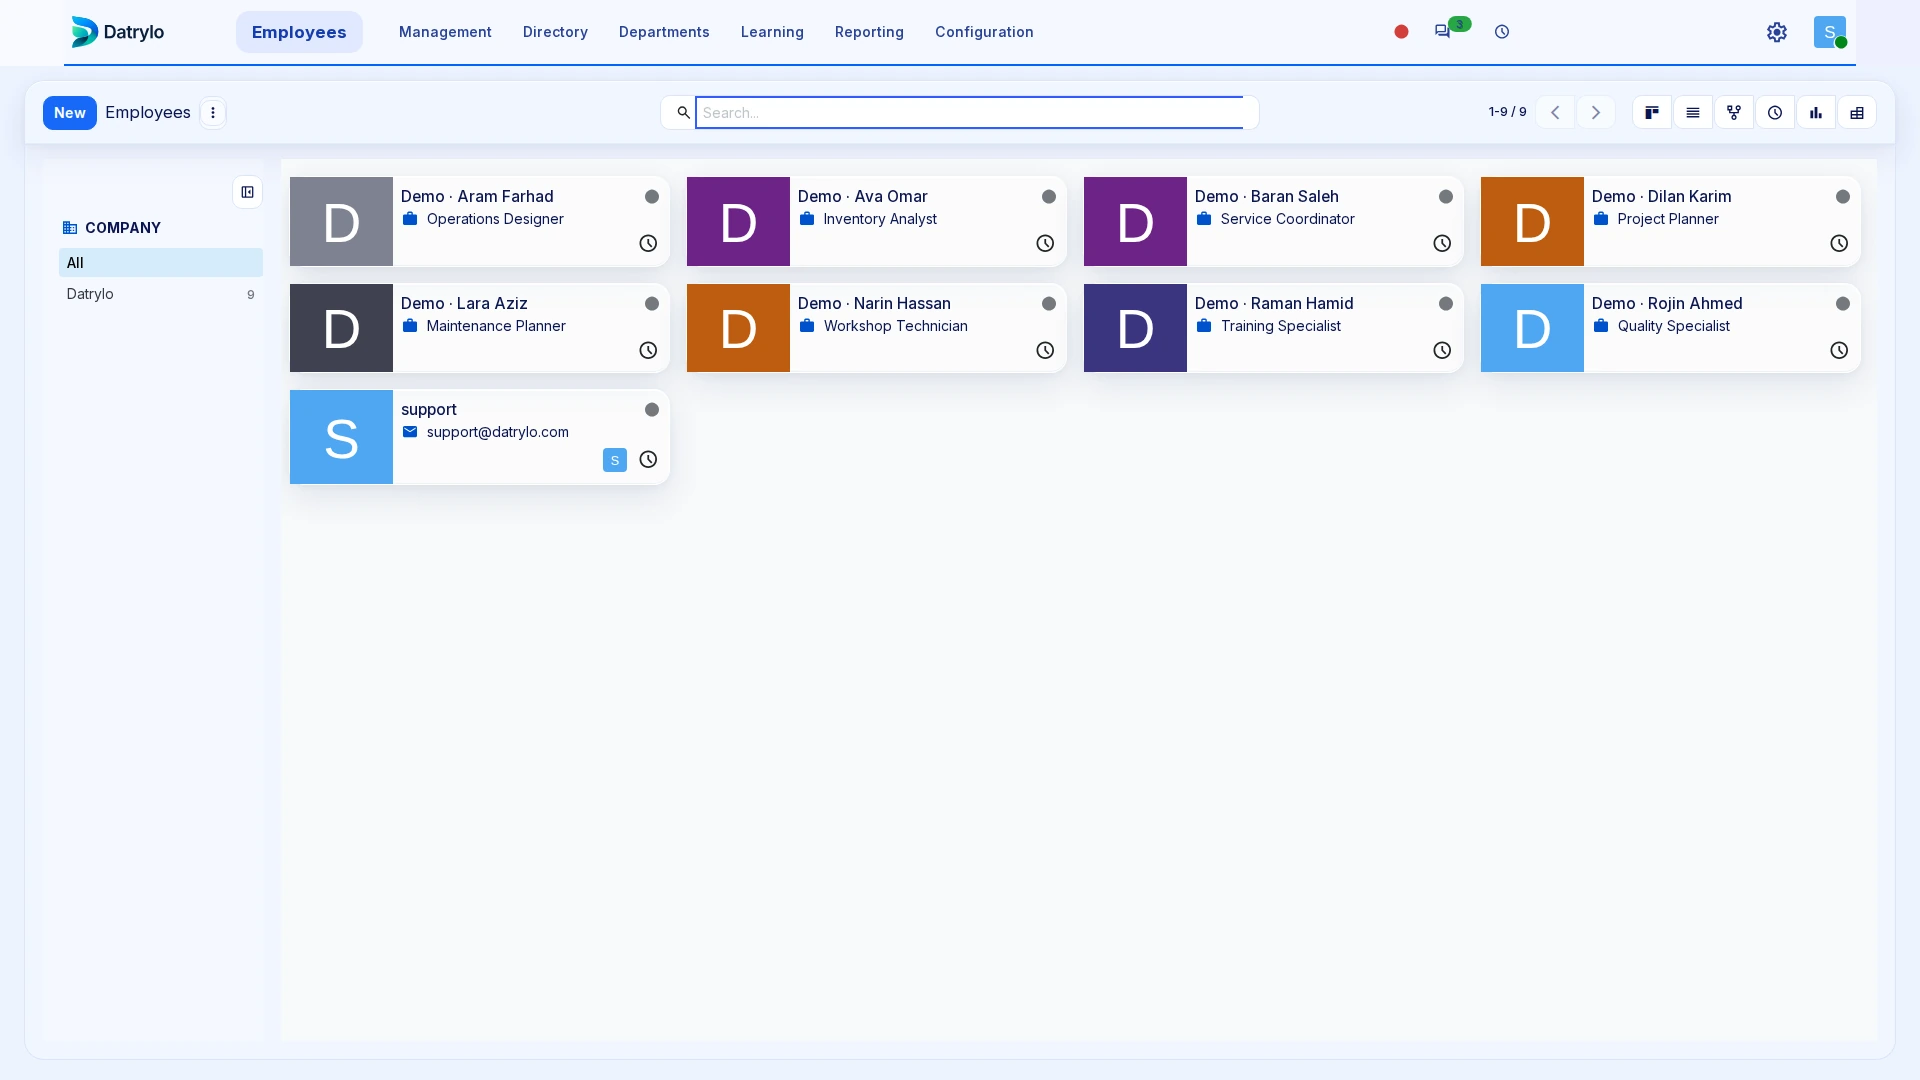The image size is (1920, 1080).
Task: Click the Employees app button
Action: (299, 32)
